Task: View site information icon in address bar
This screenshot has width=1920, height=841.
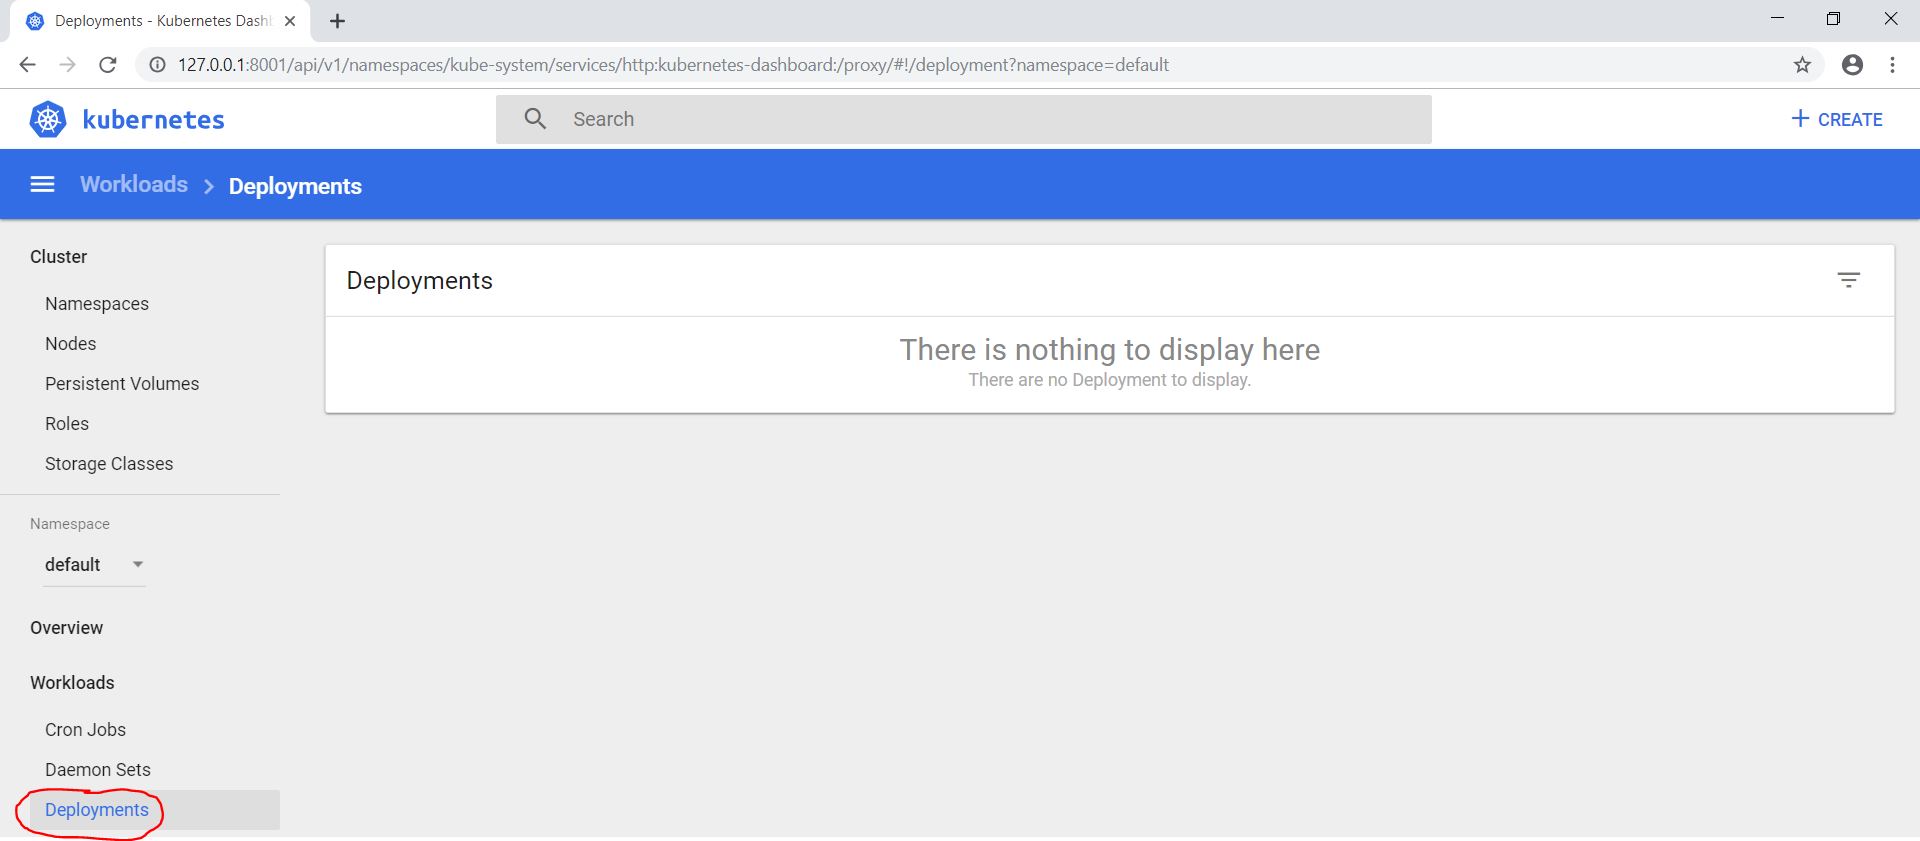Action: [x=157, y=65]
